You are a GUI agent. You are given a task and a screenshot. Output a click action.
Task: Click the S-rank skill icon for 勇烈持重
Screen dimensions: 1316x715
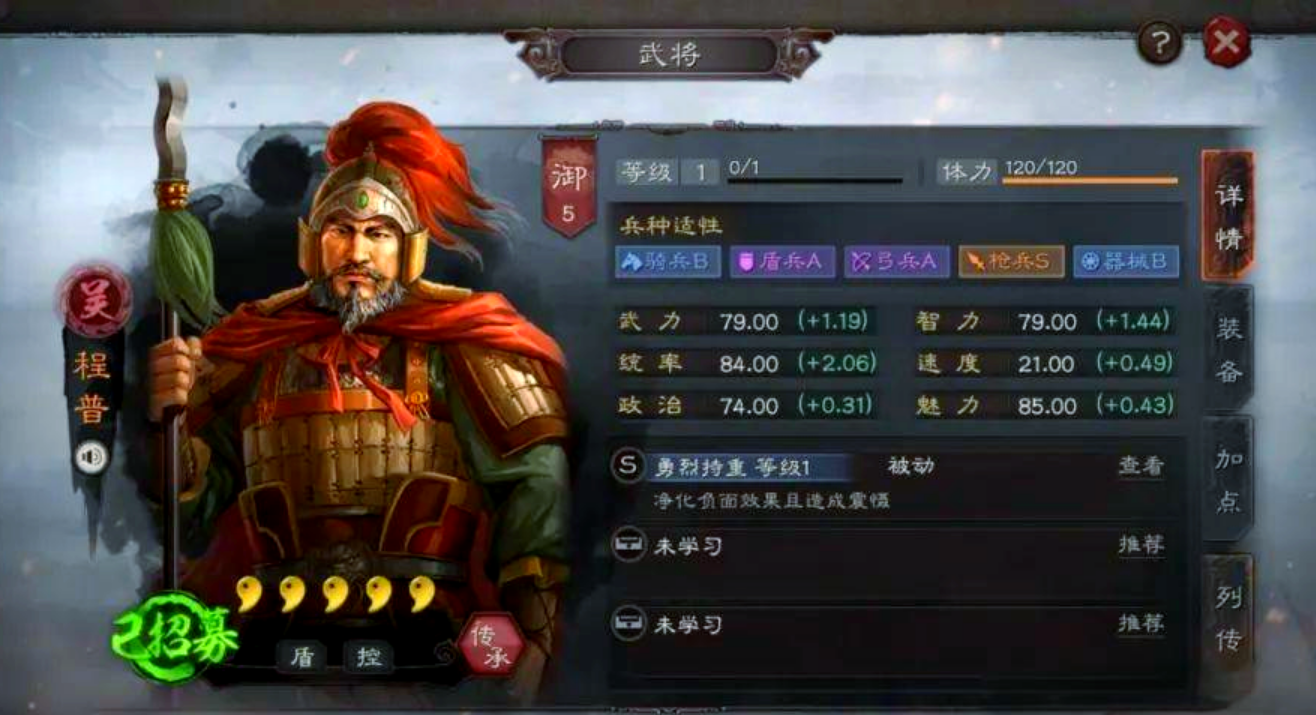(628, 466)
